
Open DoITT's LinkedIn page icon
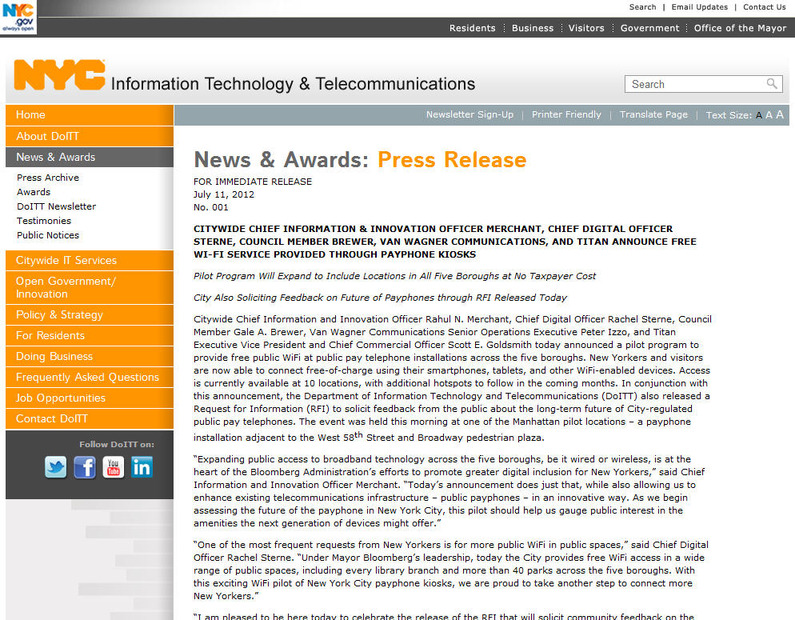pyautogui.click(x=142, y=467)
